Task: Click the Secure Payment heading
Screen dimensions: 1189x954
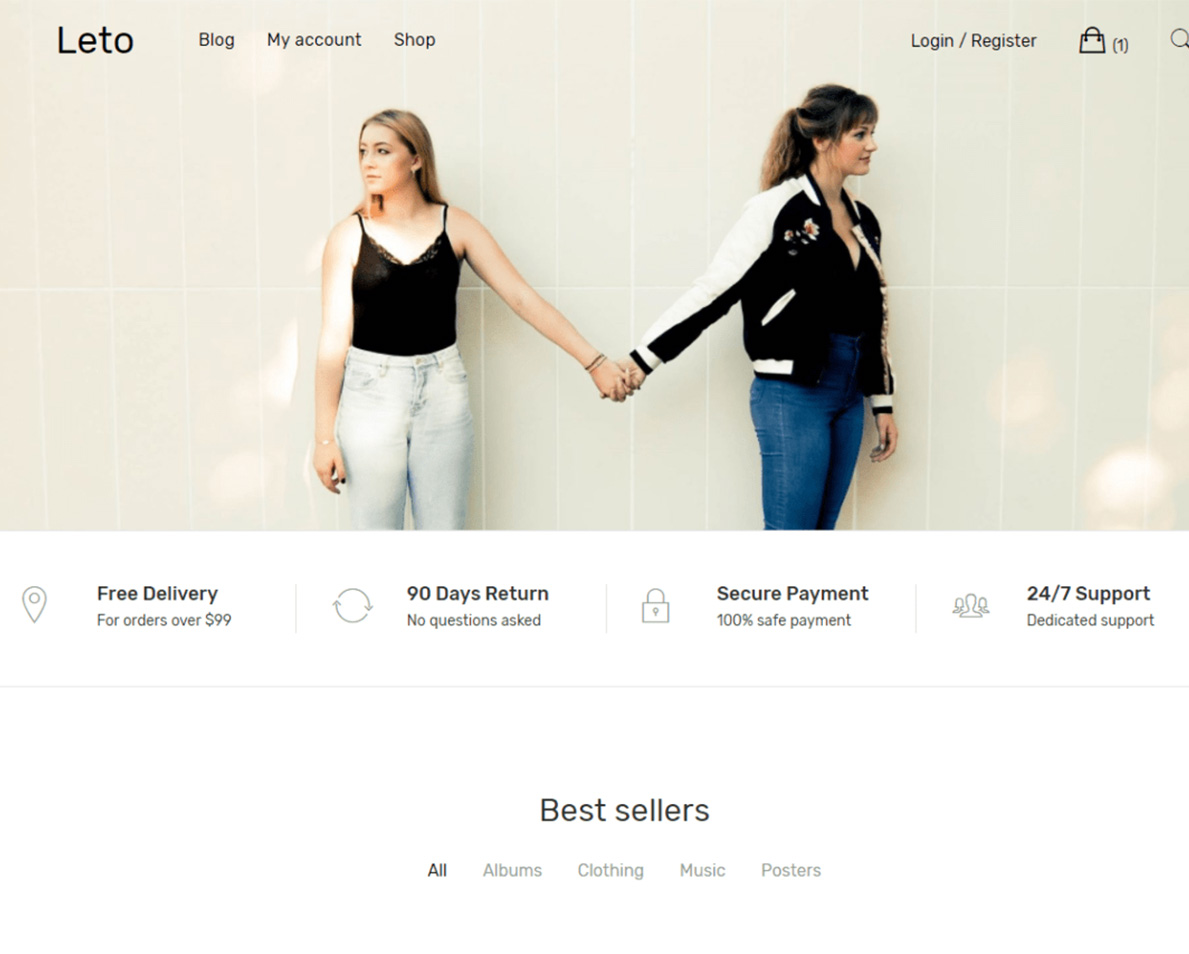Action: (792, 593)
